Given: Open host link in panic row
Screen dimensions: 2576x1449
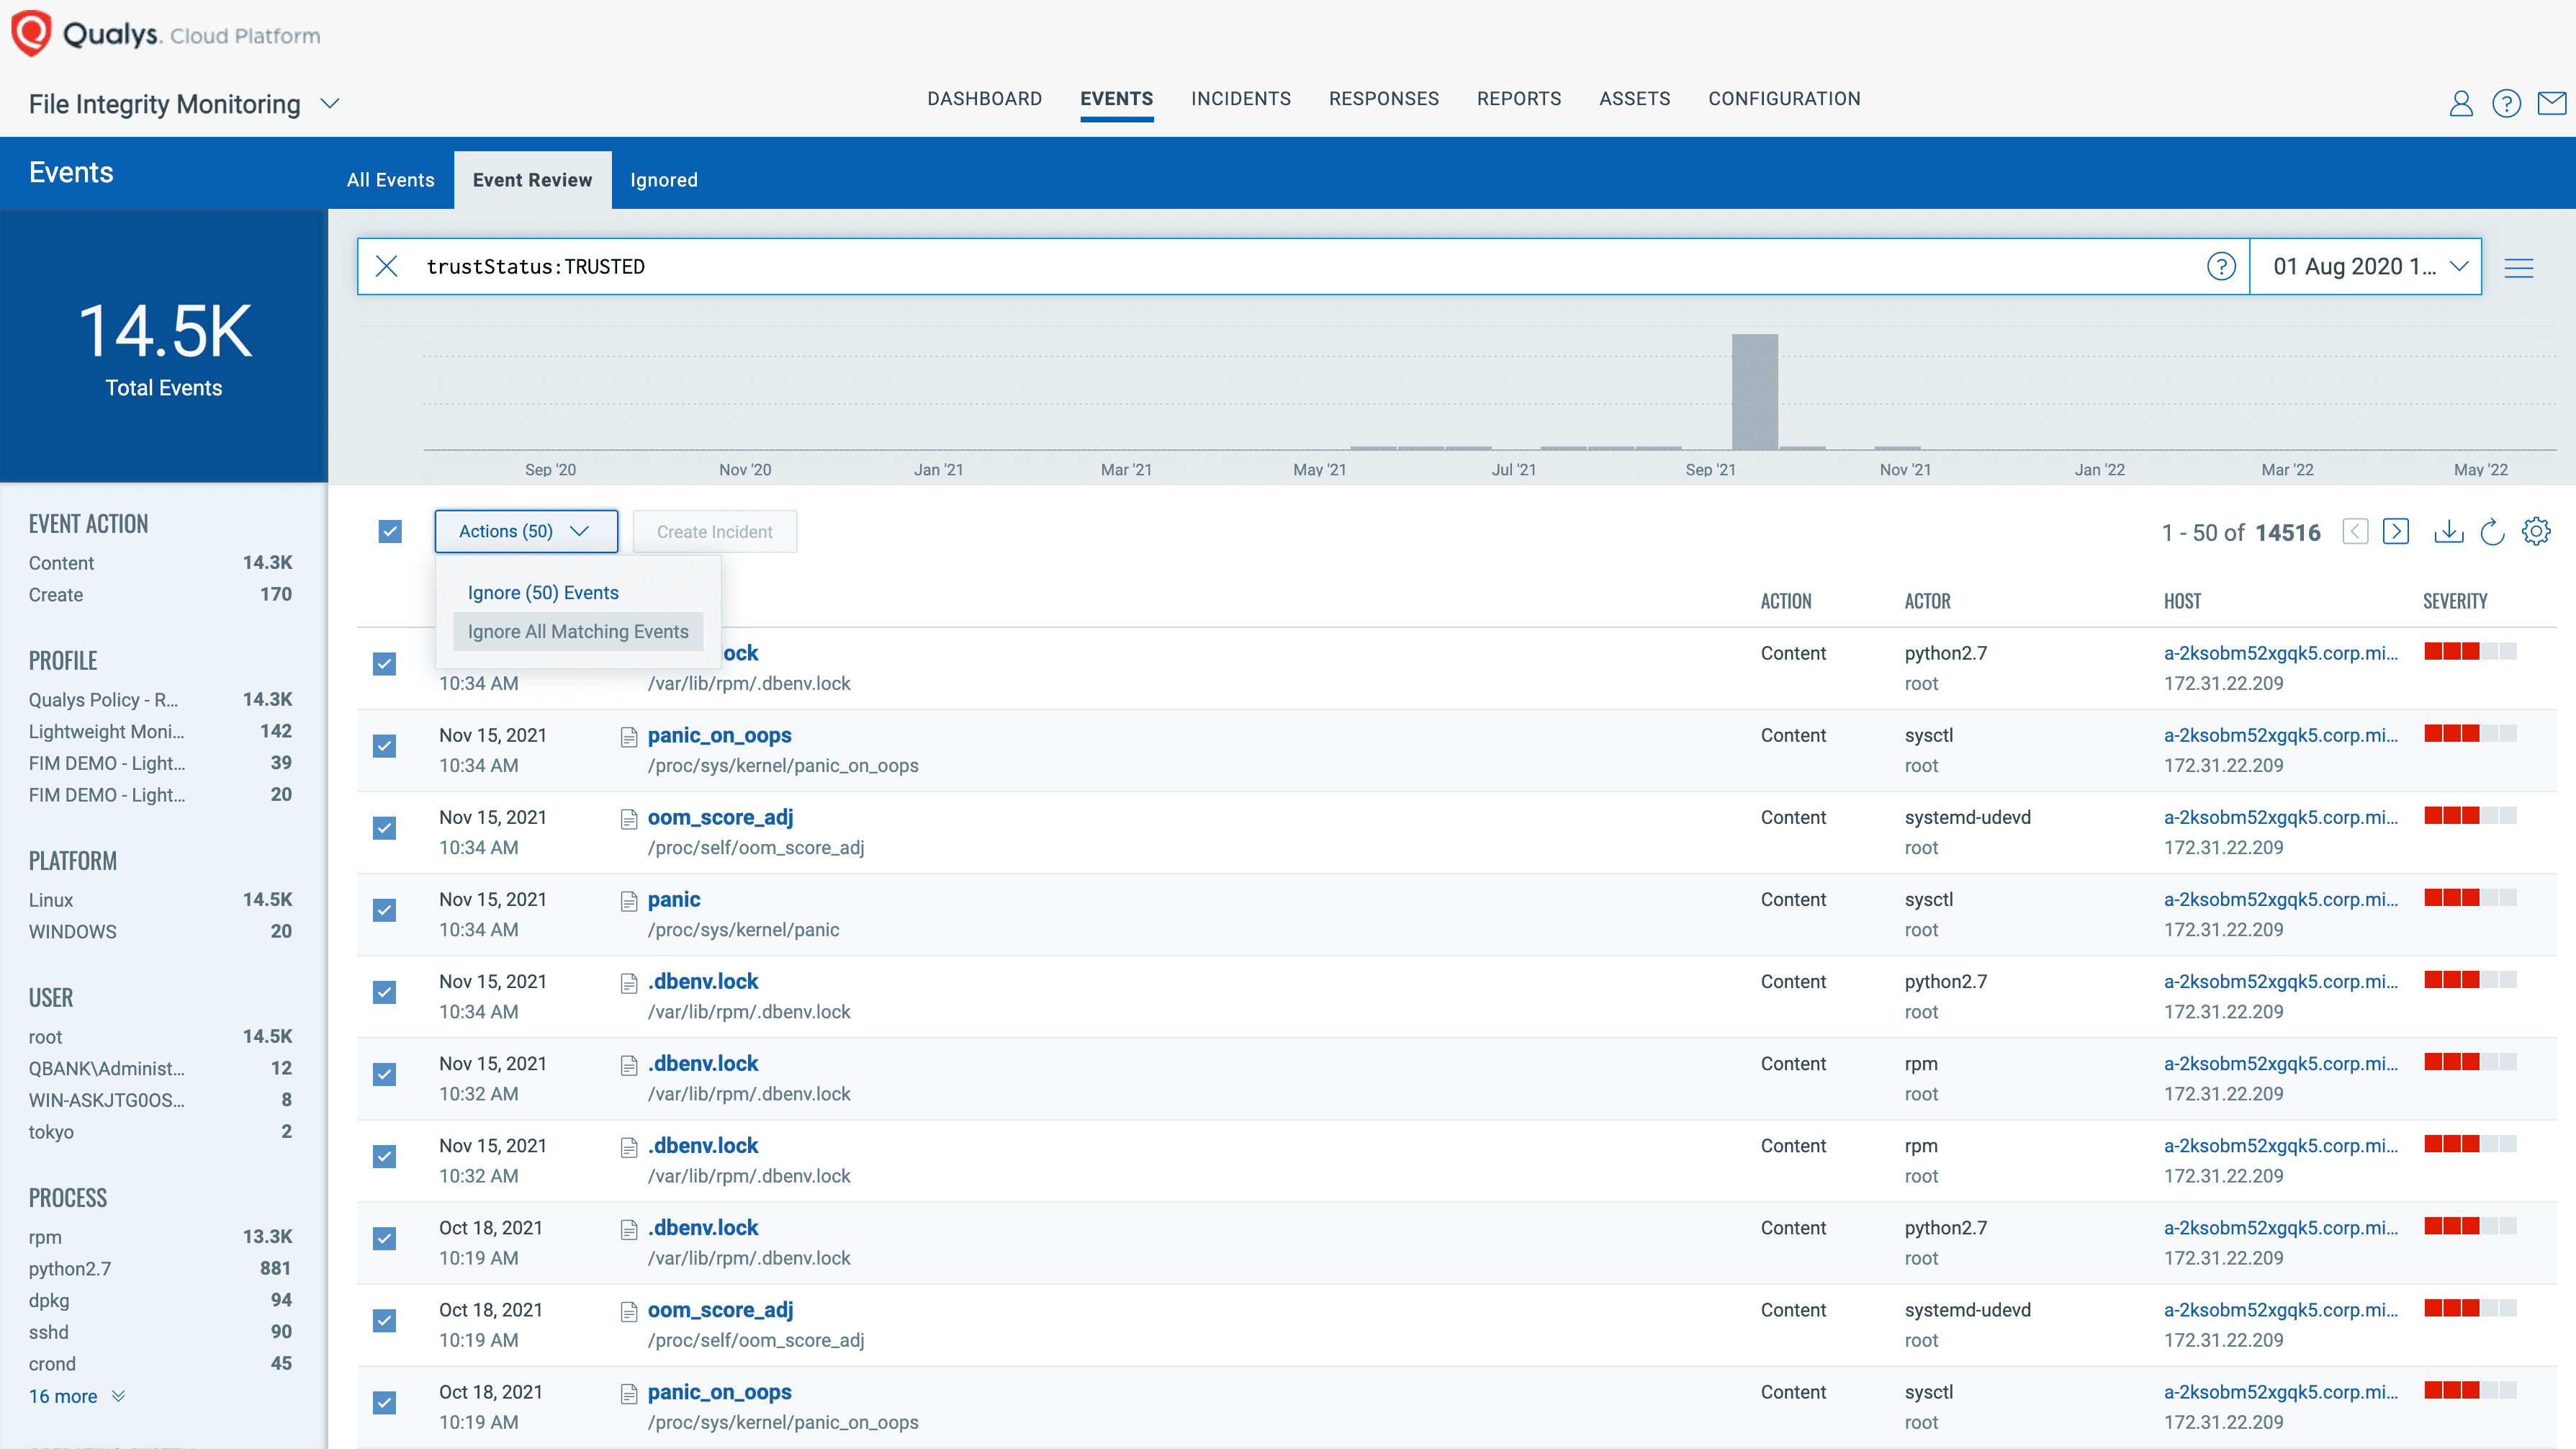Looking at the screenshot, I should point(2280,899).
